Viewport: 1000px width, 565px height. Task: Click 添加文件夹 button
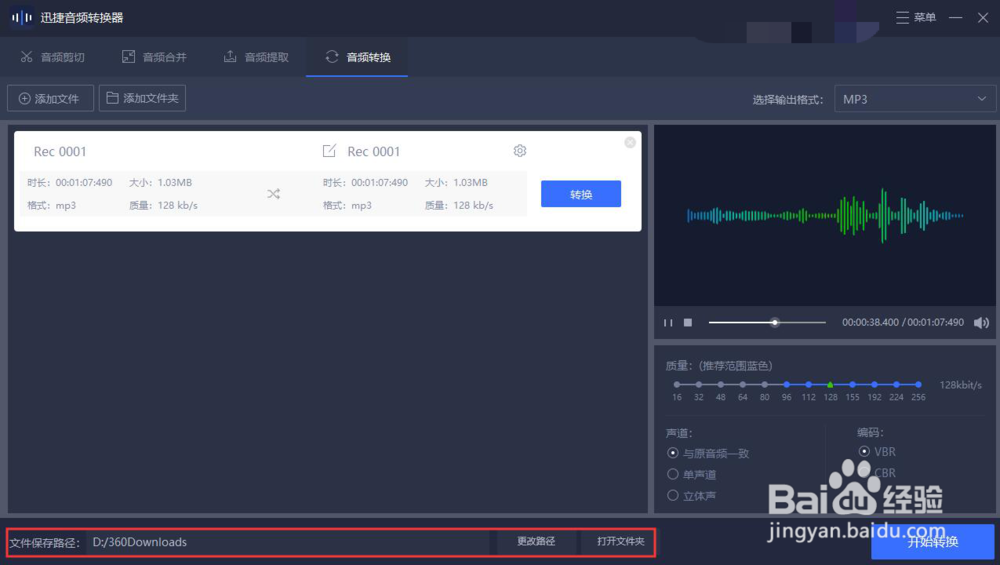click(142, 98)
